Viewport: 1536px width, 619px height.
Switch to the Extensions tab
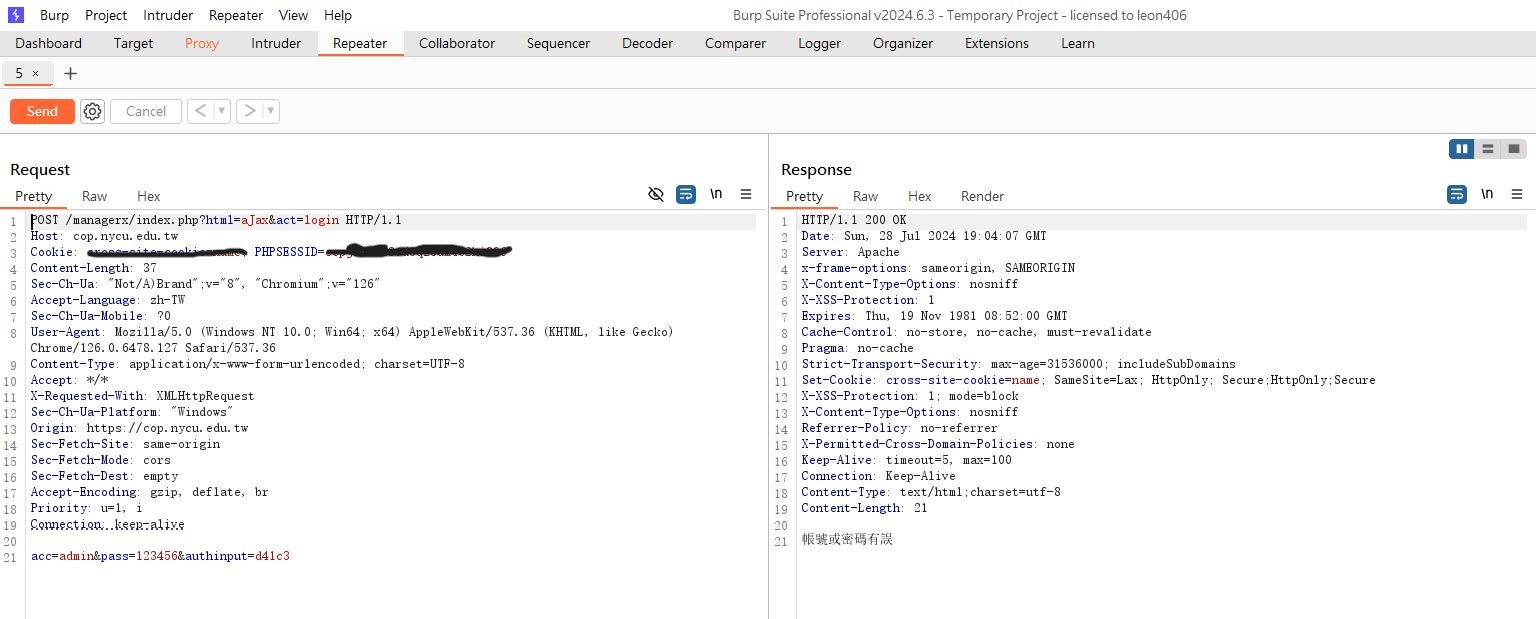[x=996, y=43]
